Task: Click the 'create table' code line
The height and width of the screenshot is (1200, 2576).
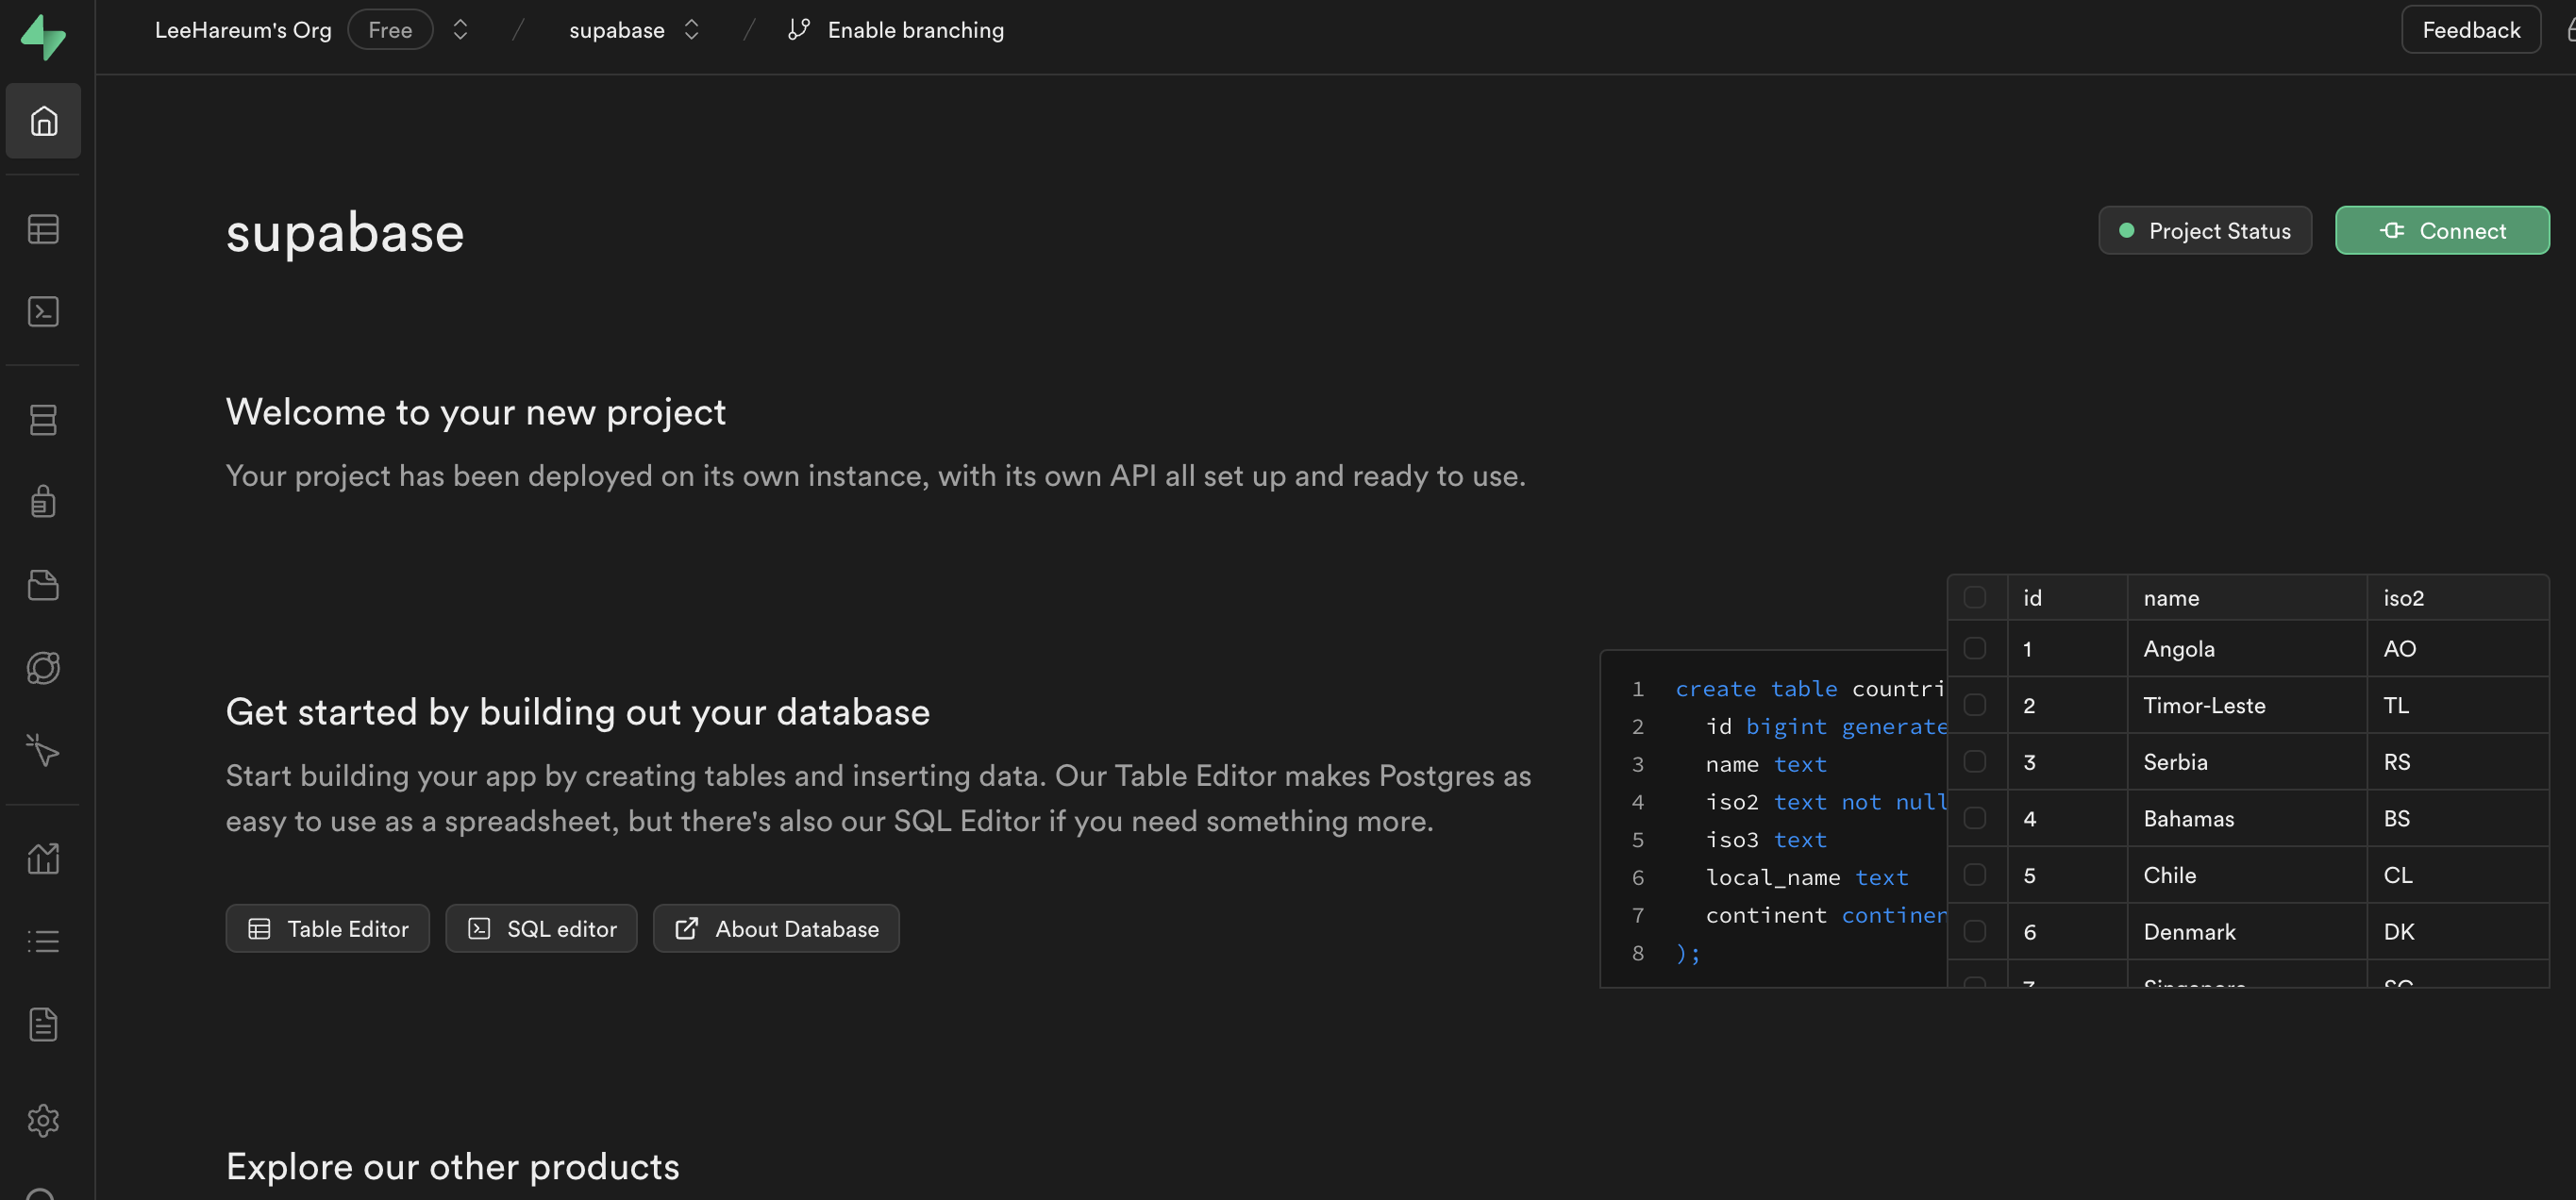Action: point(1810,689)
